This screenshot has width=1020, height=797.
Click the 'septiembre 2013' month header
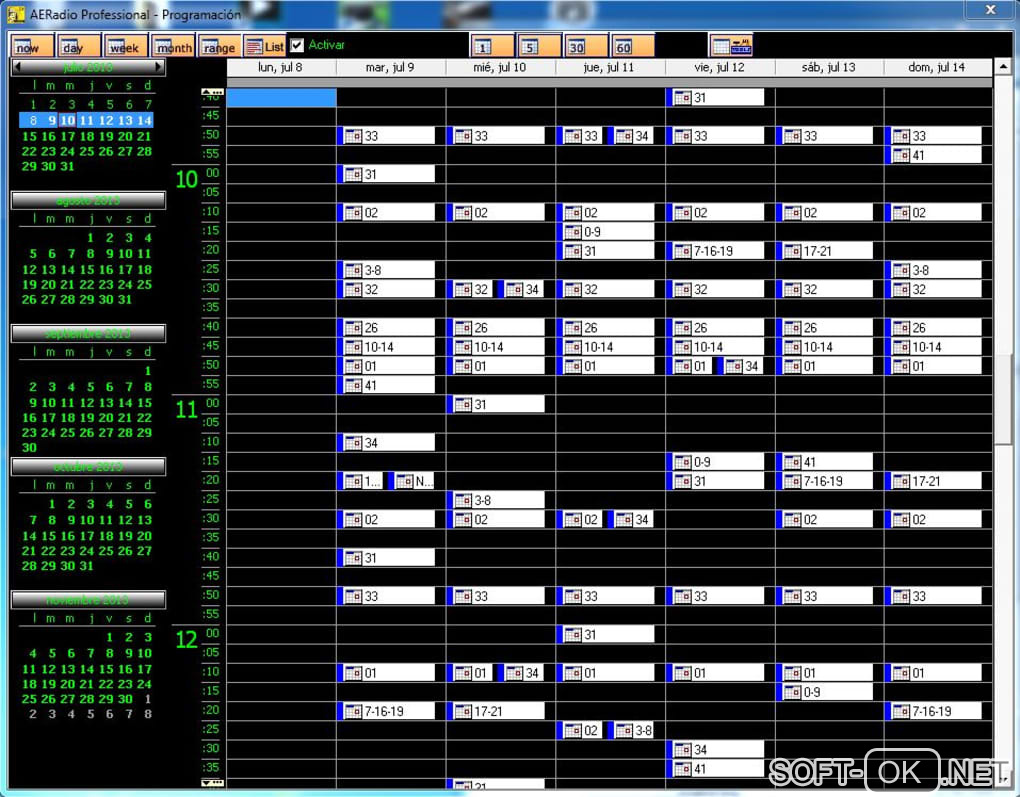coord(88,334)
